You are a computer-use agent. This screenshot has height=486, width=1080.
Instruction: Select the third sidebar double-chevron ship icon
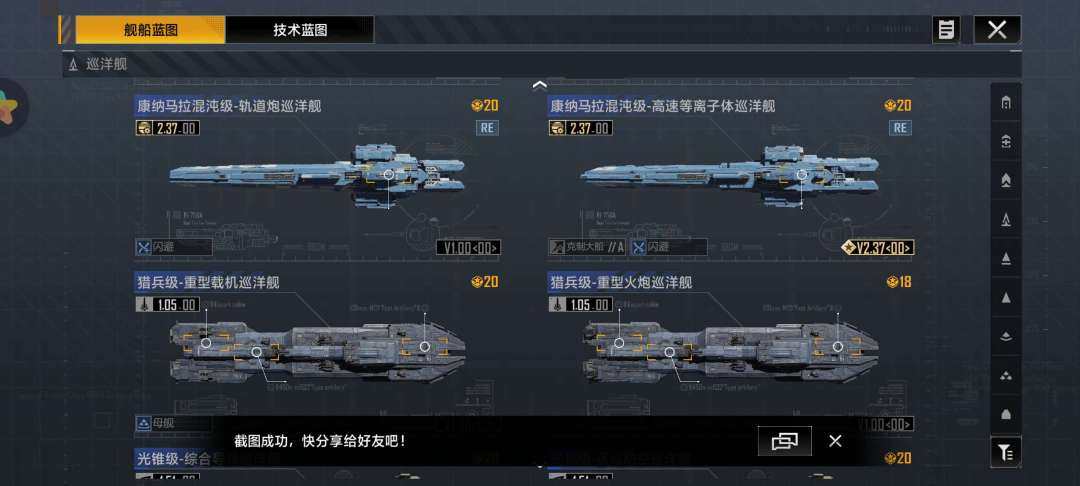[x=1006, y=180]
